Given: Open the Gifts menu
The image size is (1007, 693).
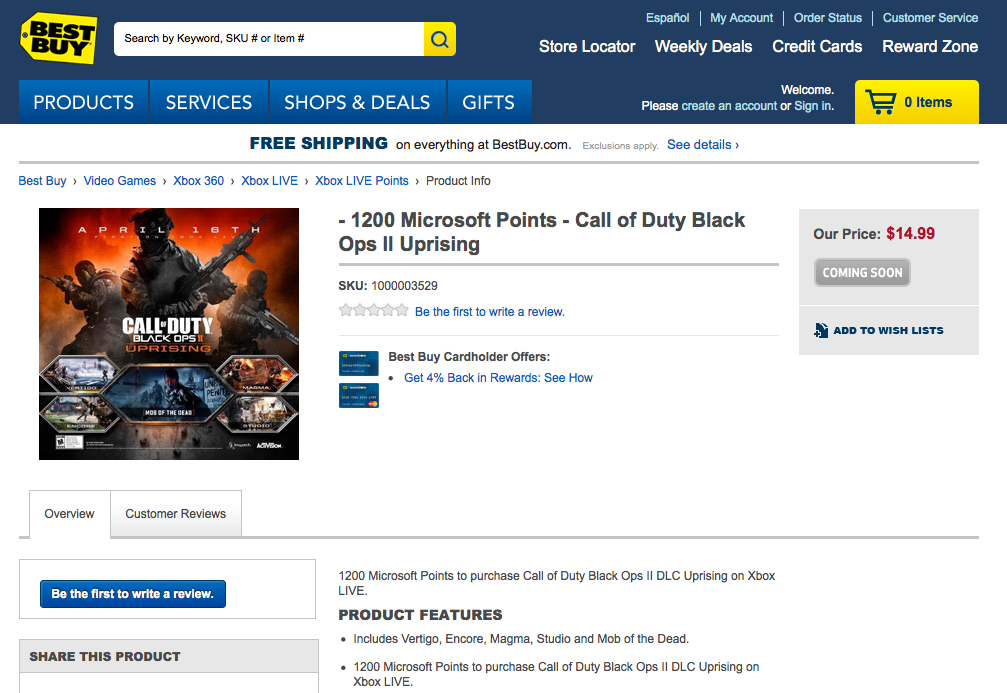Looking at the screenshot, I should [x=488, y=102].
